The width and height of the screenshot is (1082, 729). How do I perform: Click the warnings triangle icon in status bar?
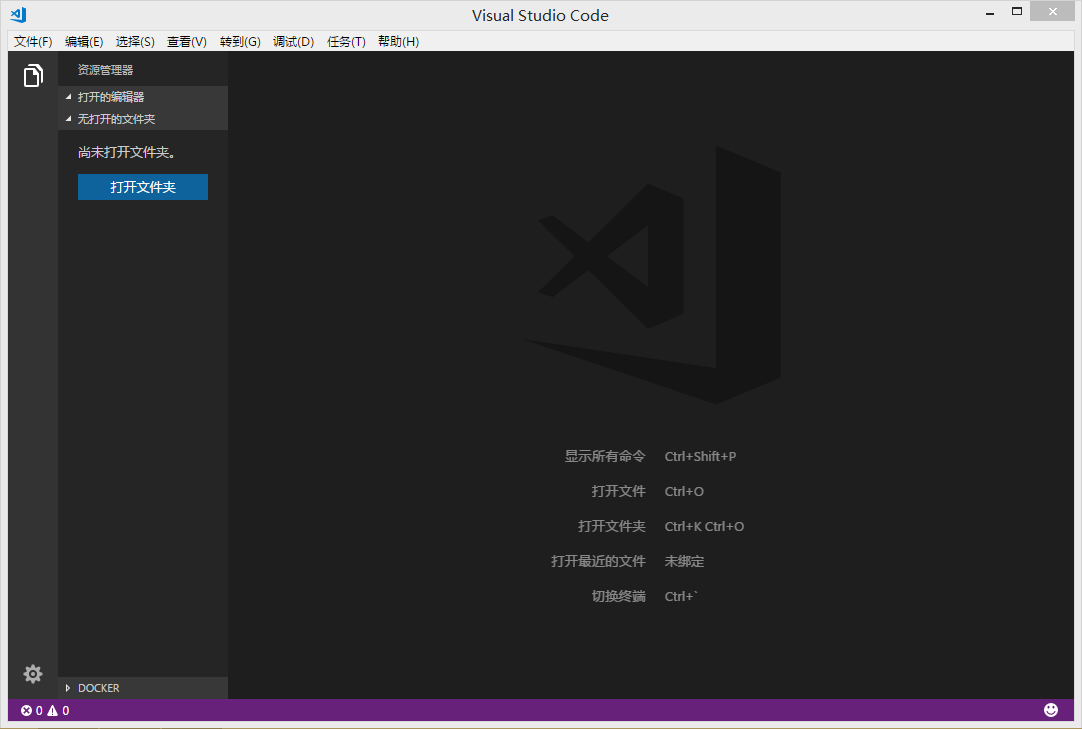[x=52, y=710]
